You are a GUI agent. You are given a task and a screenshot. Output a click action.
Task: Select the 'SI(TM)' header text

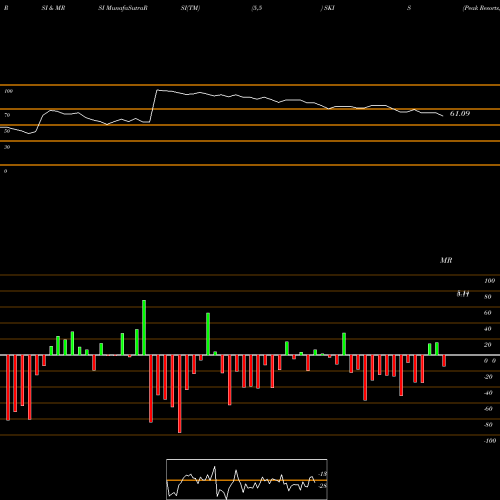(x=190, y=8)
